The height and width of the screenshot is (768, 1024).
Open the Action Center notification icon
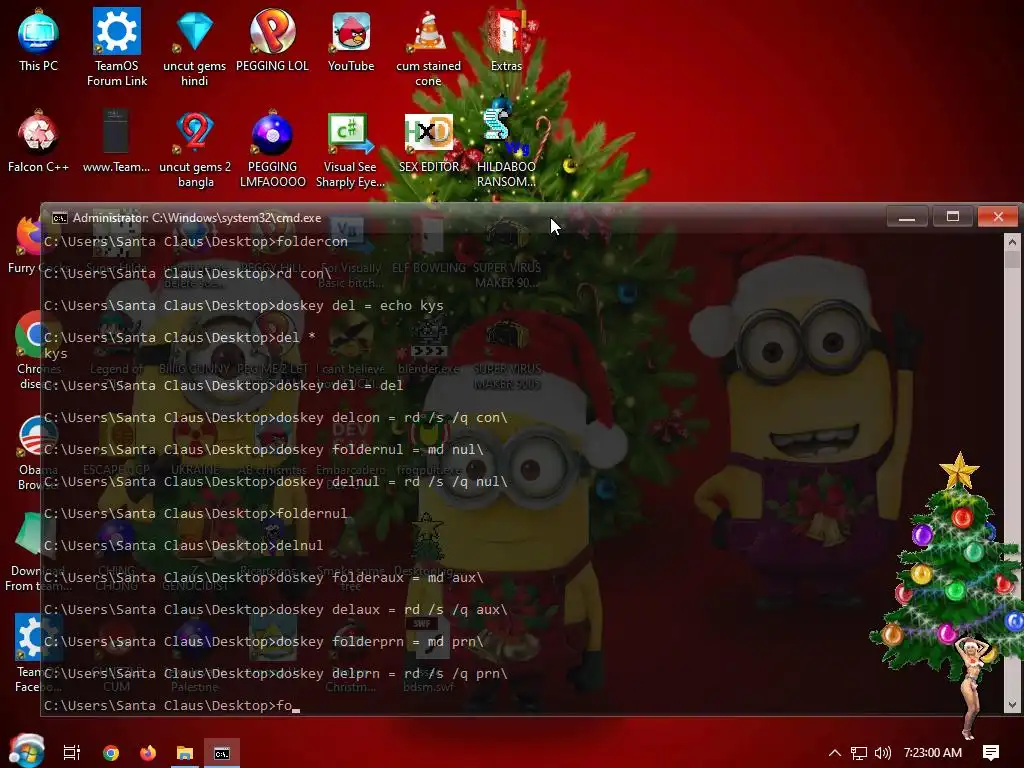[x=991, y=753]
